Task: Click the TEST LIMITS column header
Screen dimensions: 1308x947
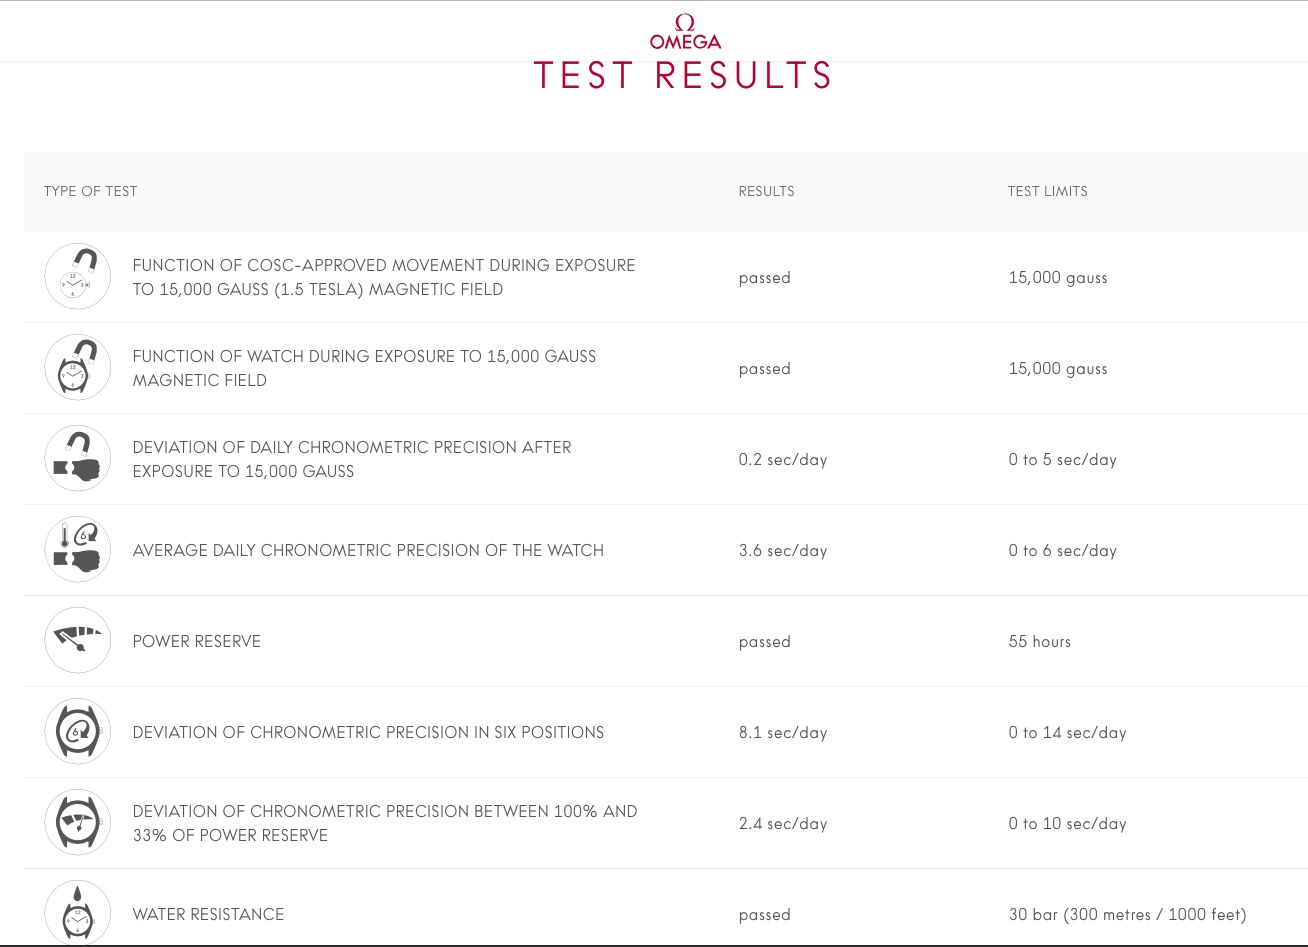Action: click(1047, 191)
